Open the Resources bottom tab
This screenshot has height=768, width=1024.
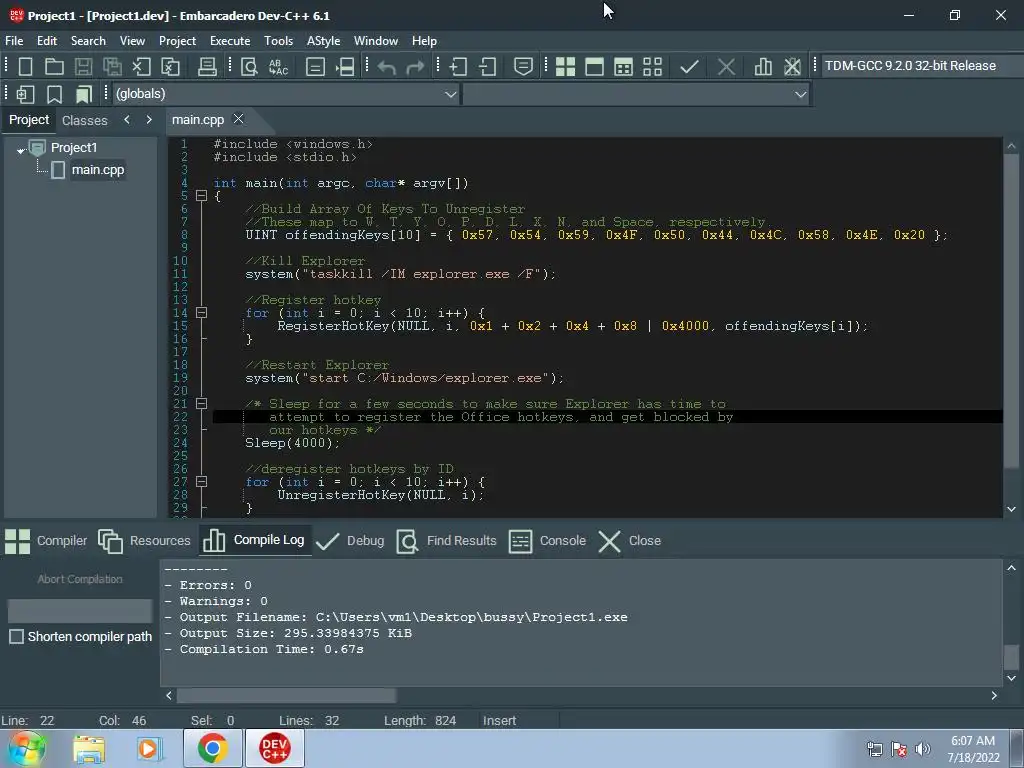click(144, 541)
